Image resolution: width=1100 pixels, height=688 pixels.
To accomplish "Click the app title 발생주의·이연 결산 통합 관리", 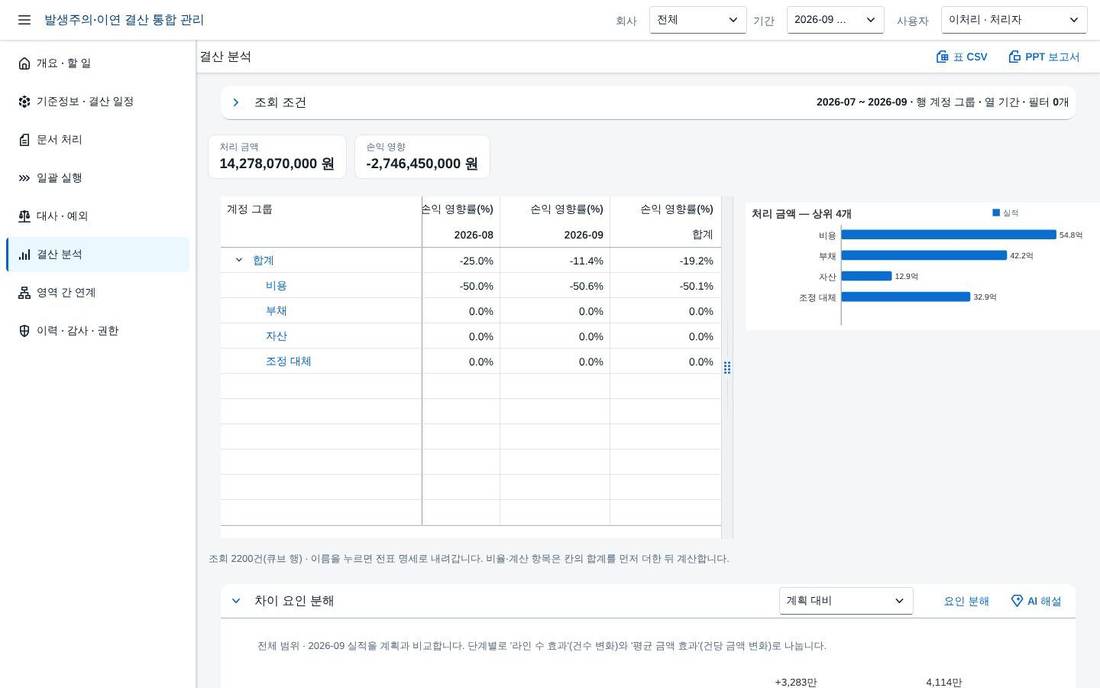I will [124, 20].
